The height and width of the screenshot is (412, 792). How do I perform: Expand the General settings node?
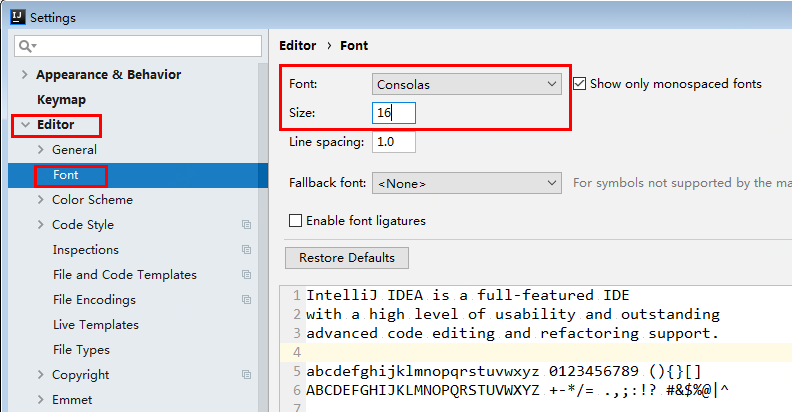click(40, 150)
